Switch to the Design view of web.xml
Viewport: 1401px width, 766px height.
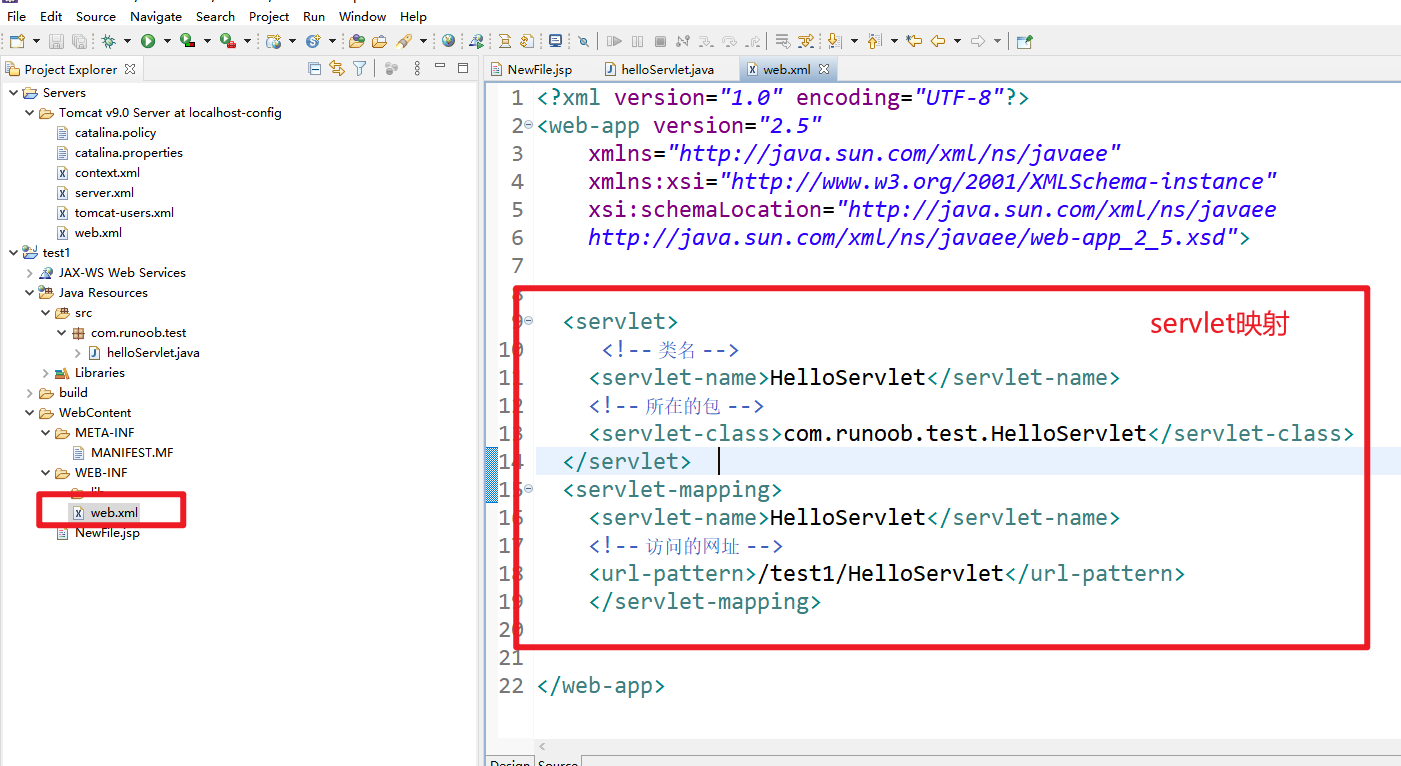click(509, 762)
